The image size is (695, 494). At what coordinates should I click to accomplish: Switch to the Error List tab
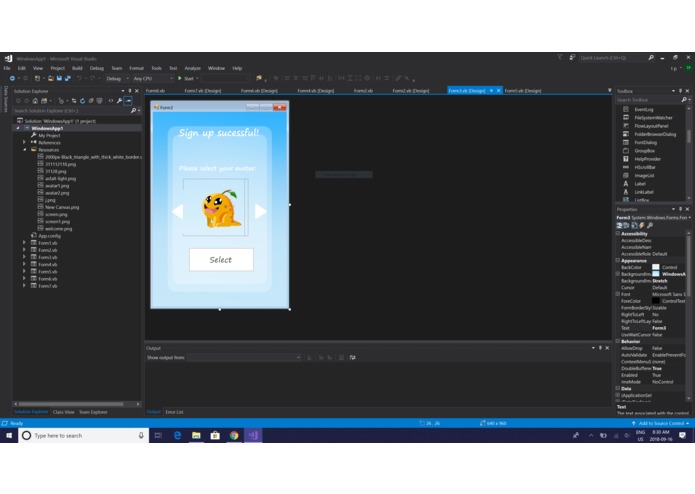174,412
